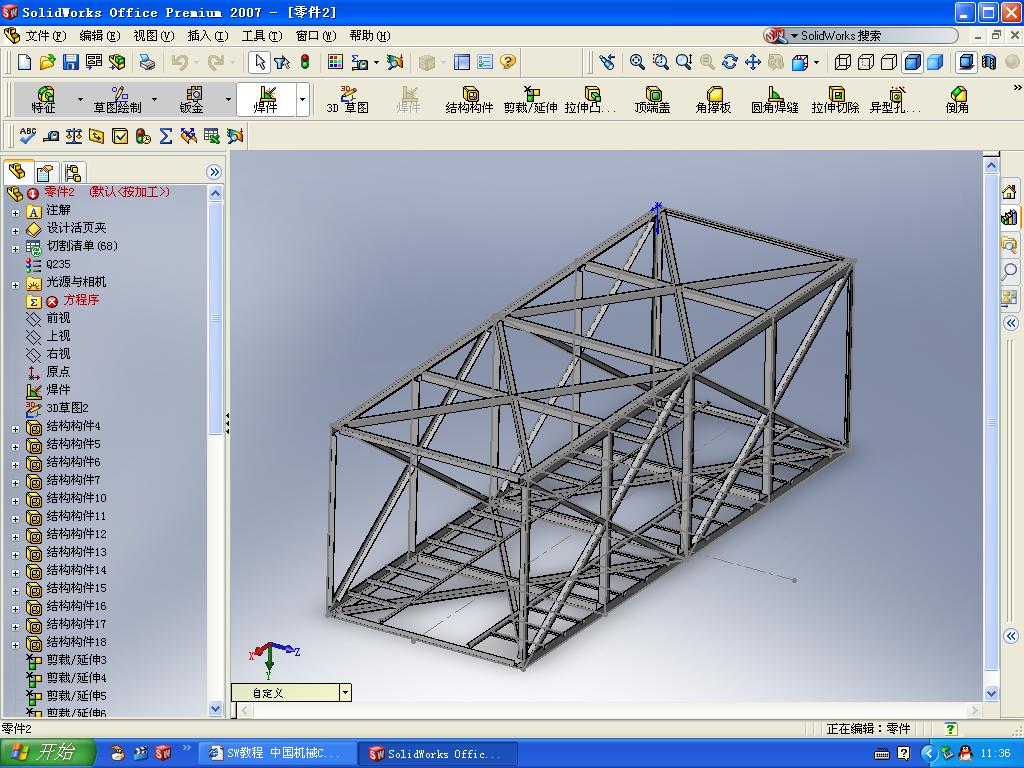Select the 3D草图2 tree item
1024x768 pixels.
click(x=67, y=408)
